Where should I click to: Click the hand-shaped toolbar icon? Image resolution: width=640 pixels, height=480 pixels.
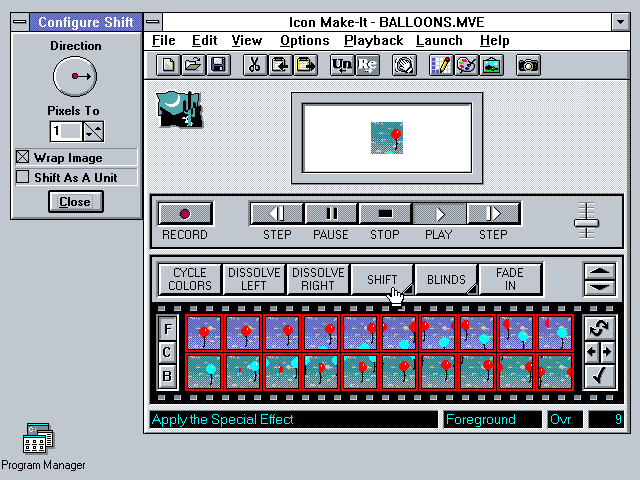point(404,65)
